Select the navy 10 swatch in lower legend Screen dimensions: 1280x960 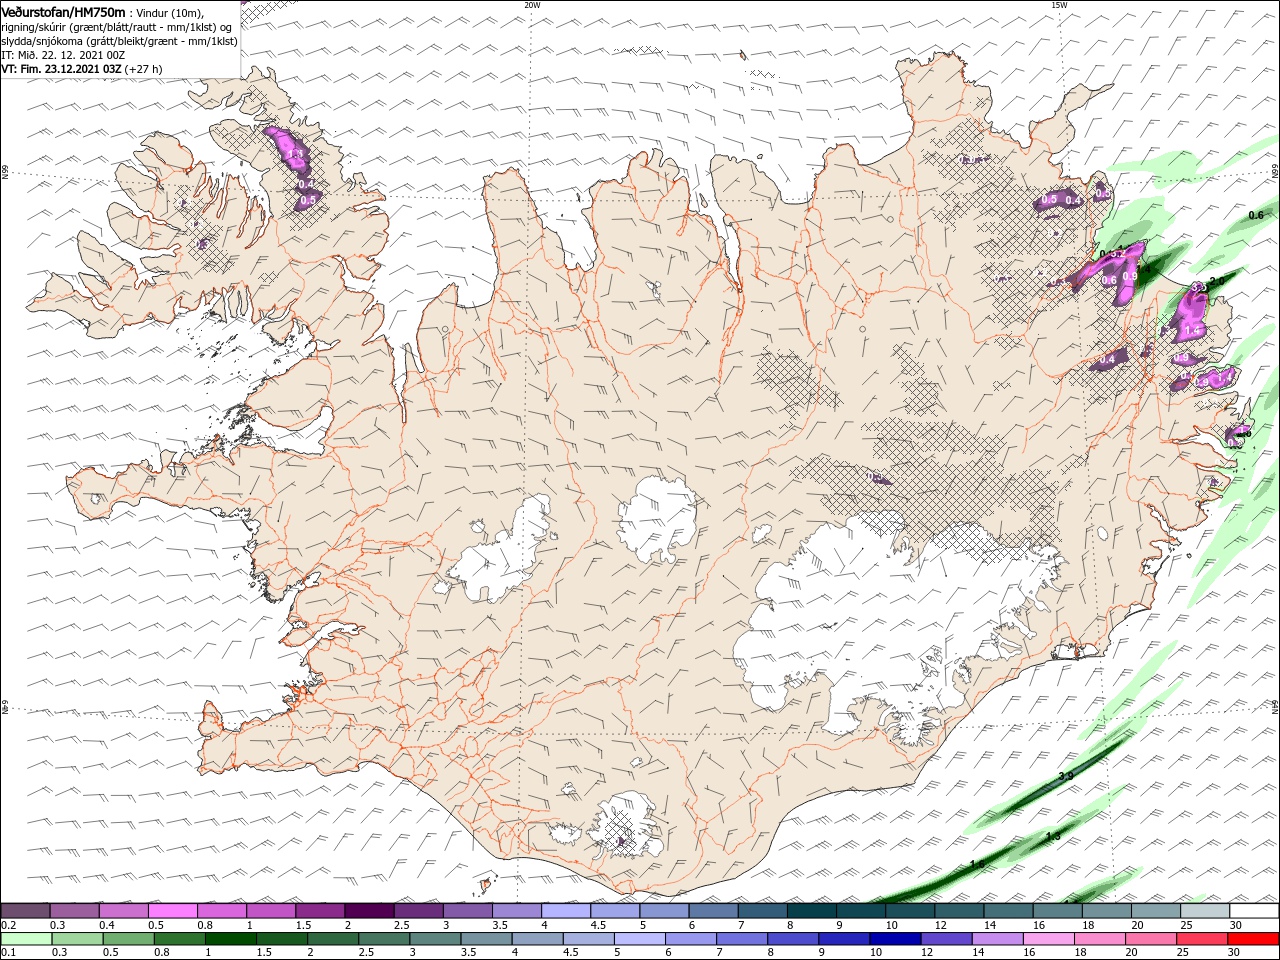pos(895,939)
